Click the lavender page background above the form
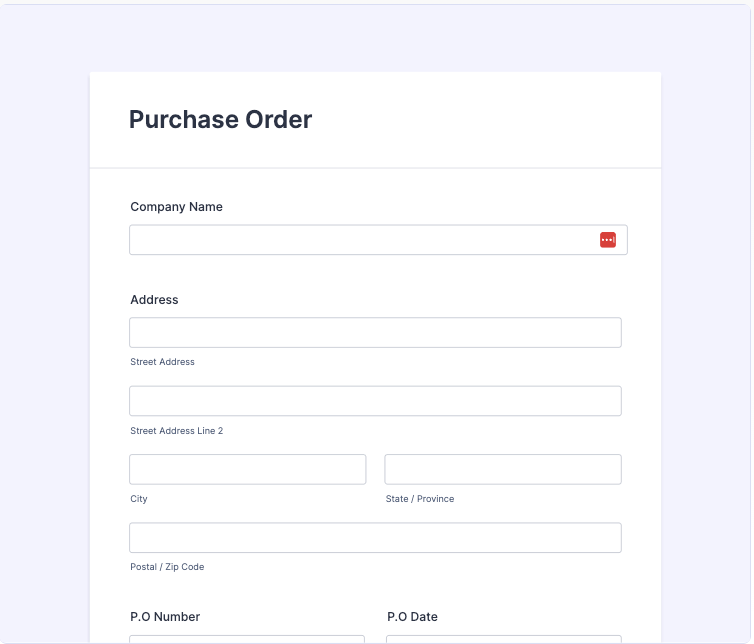754x644 pixels. click(x=375, y=35)
